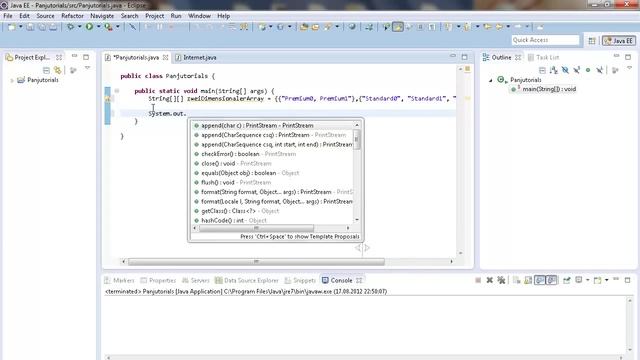Click the autocomplete popup vertical scrollbar thumb
Viewport: 640px width, 360px height.
click(x=357, y=140)
